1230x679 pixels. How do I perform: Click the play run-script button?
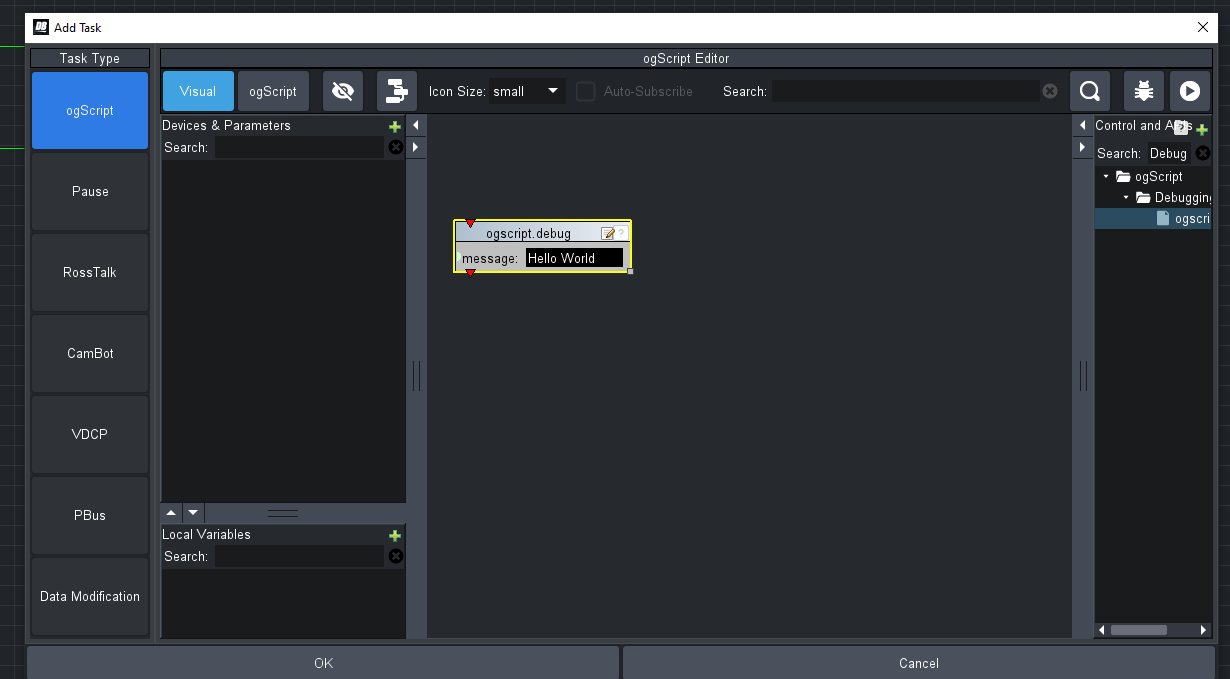click(1189, 91)
